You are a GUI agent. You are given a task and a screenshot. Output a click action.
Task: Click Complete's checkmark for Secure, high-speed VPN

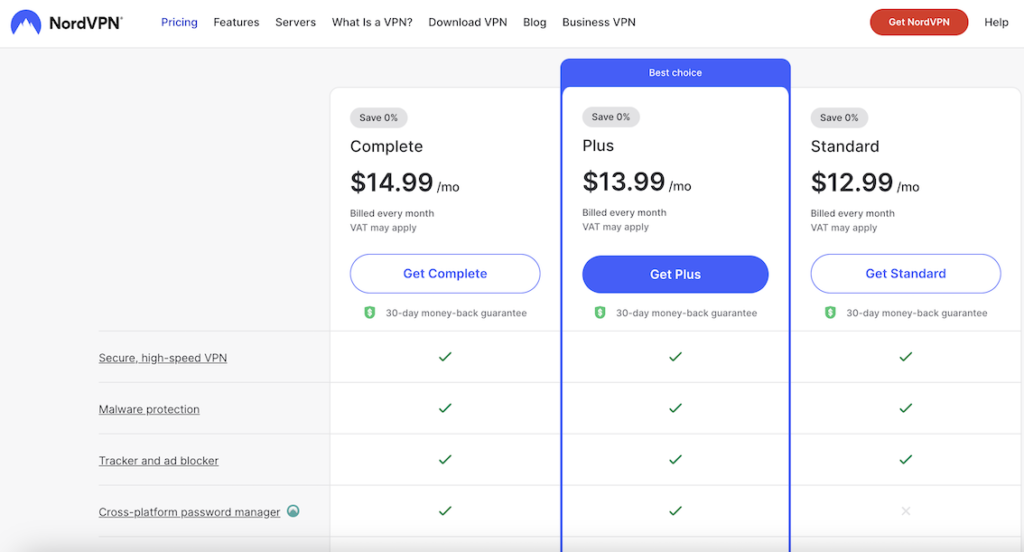tap(445, 357)
